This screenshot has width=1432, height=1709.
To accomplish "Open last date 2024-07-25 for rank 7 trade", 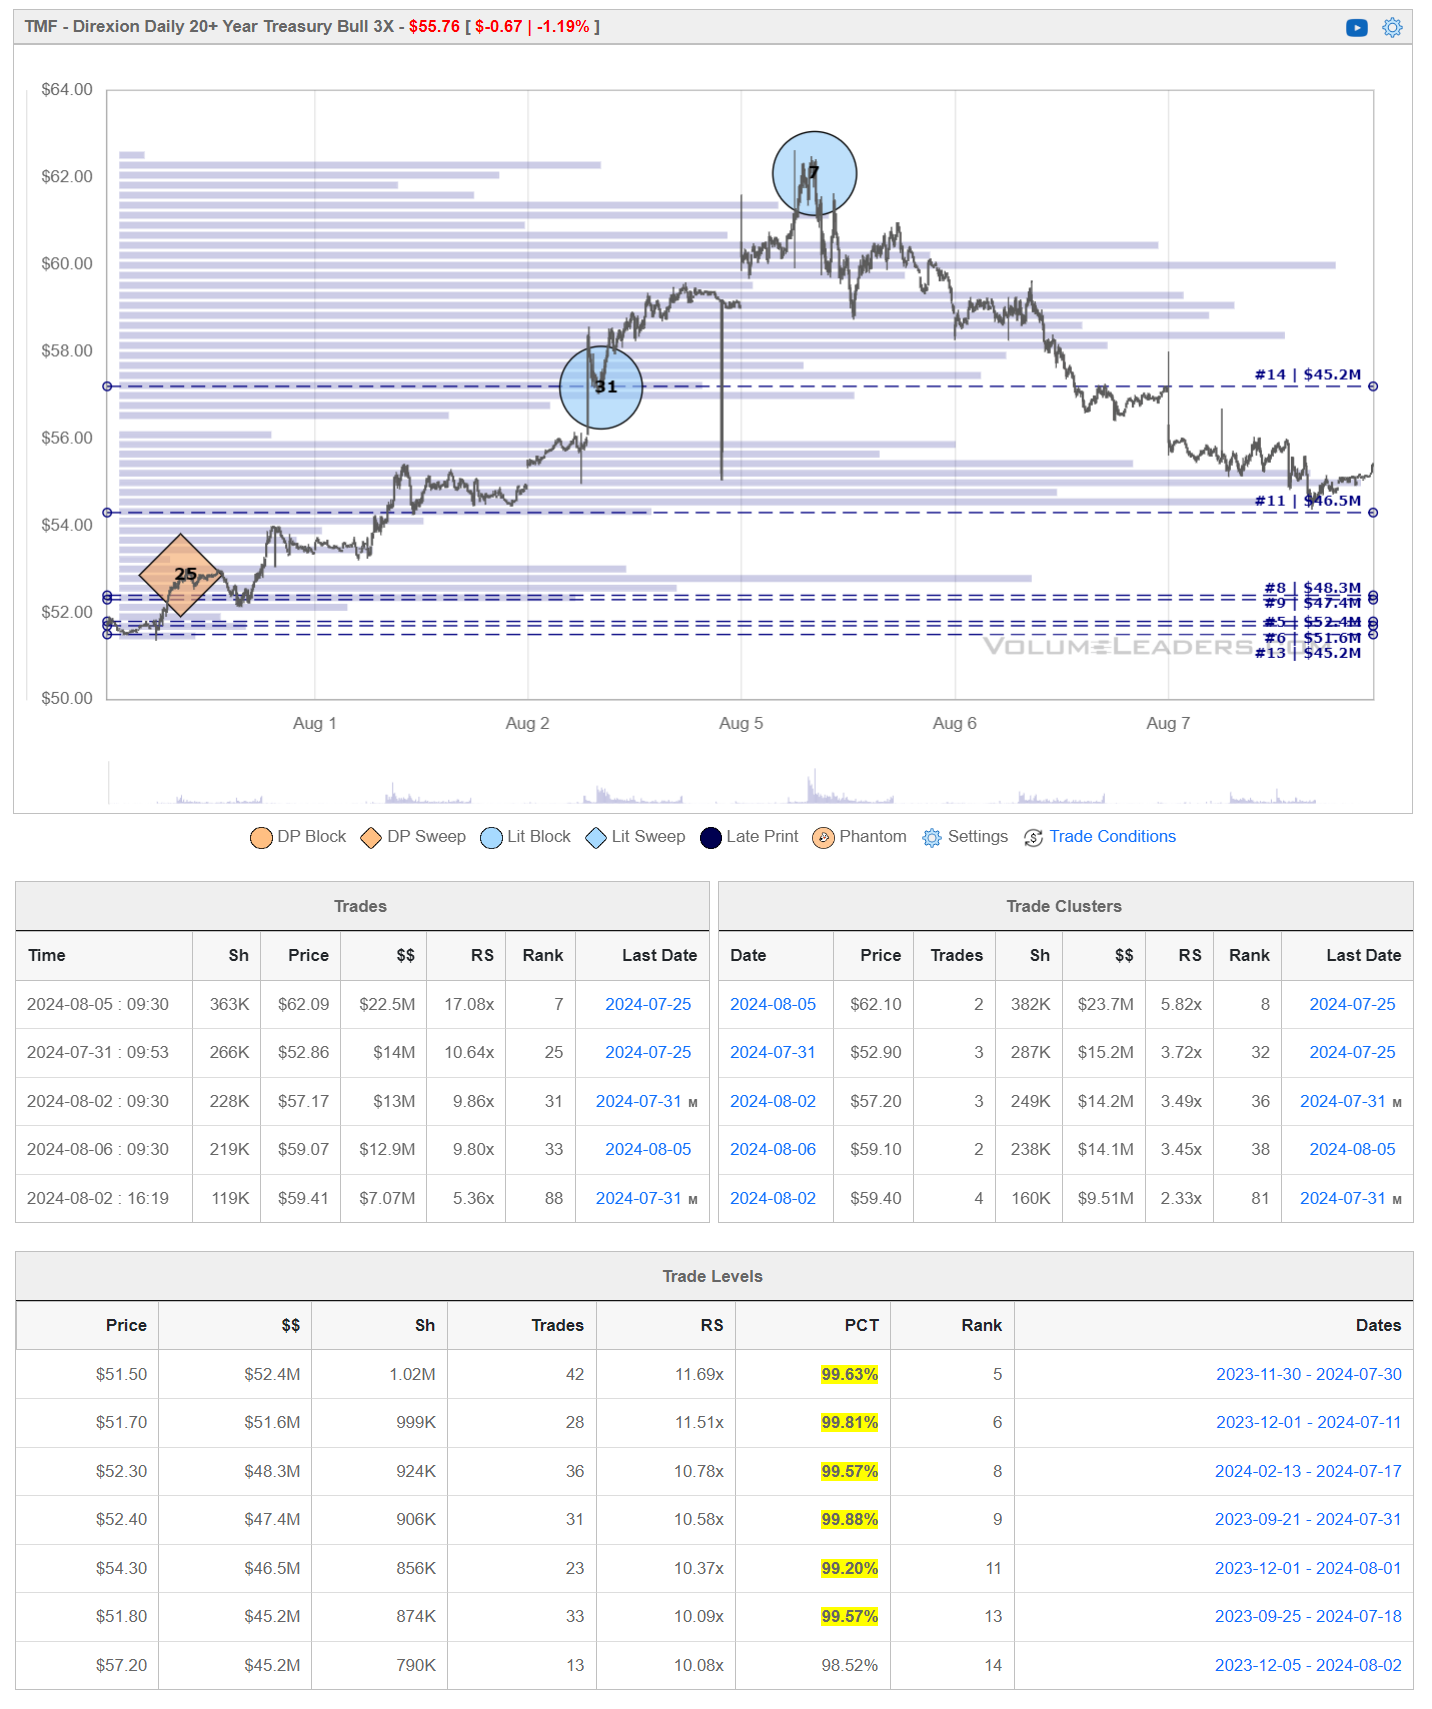I will 648,1005.
